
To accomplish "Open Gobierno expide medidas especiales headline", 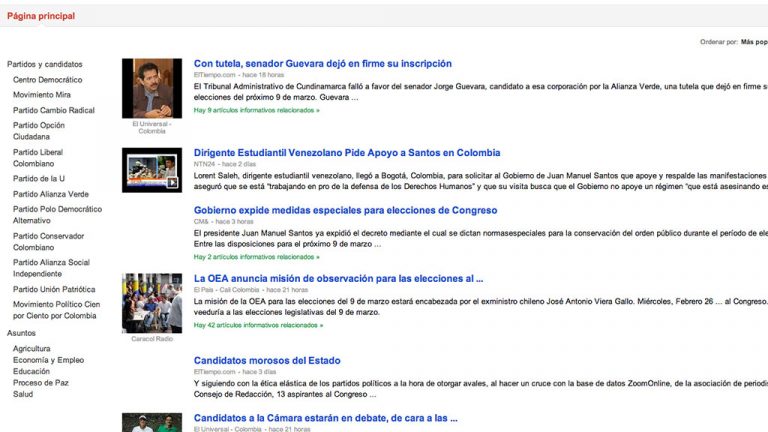I will pos(345,210).
